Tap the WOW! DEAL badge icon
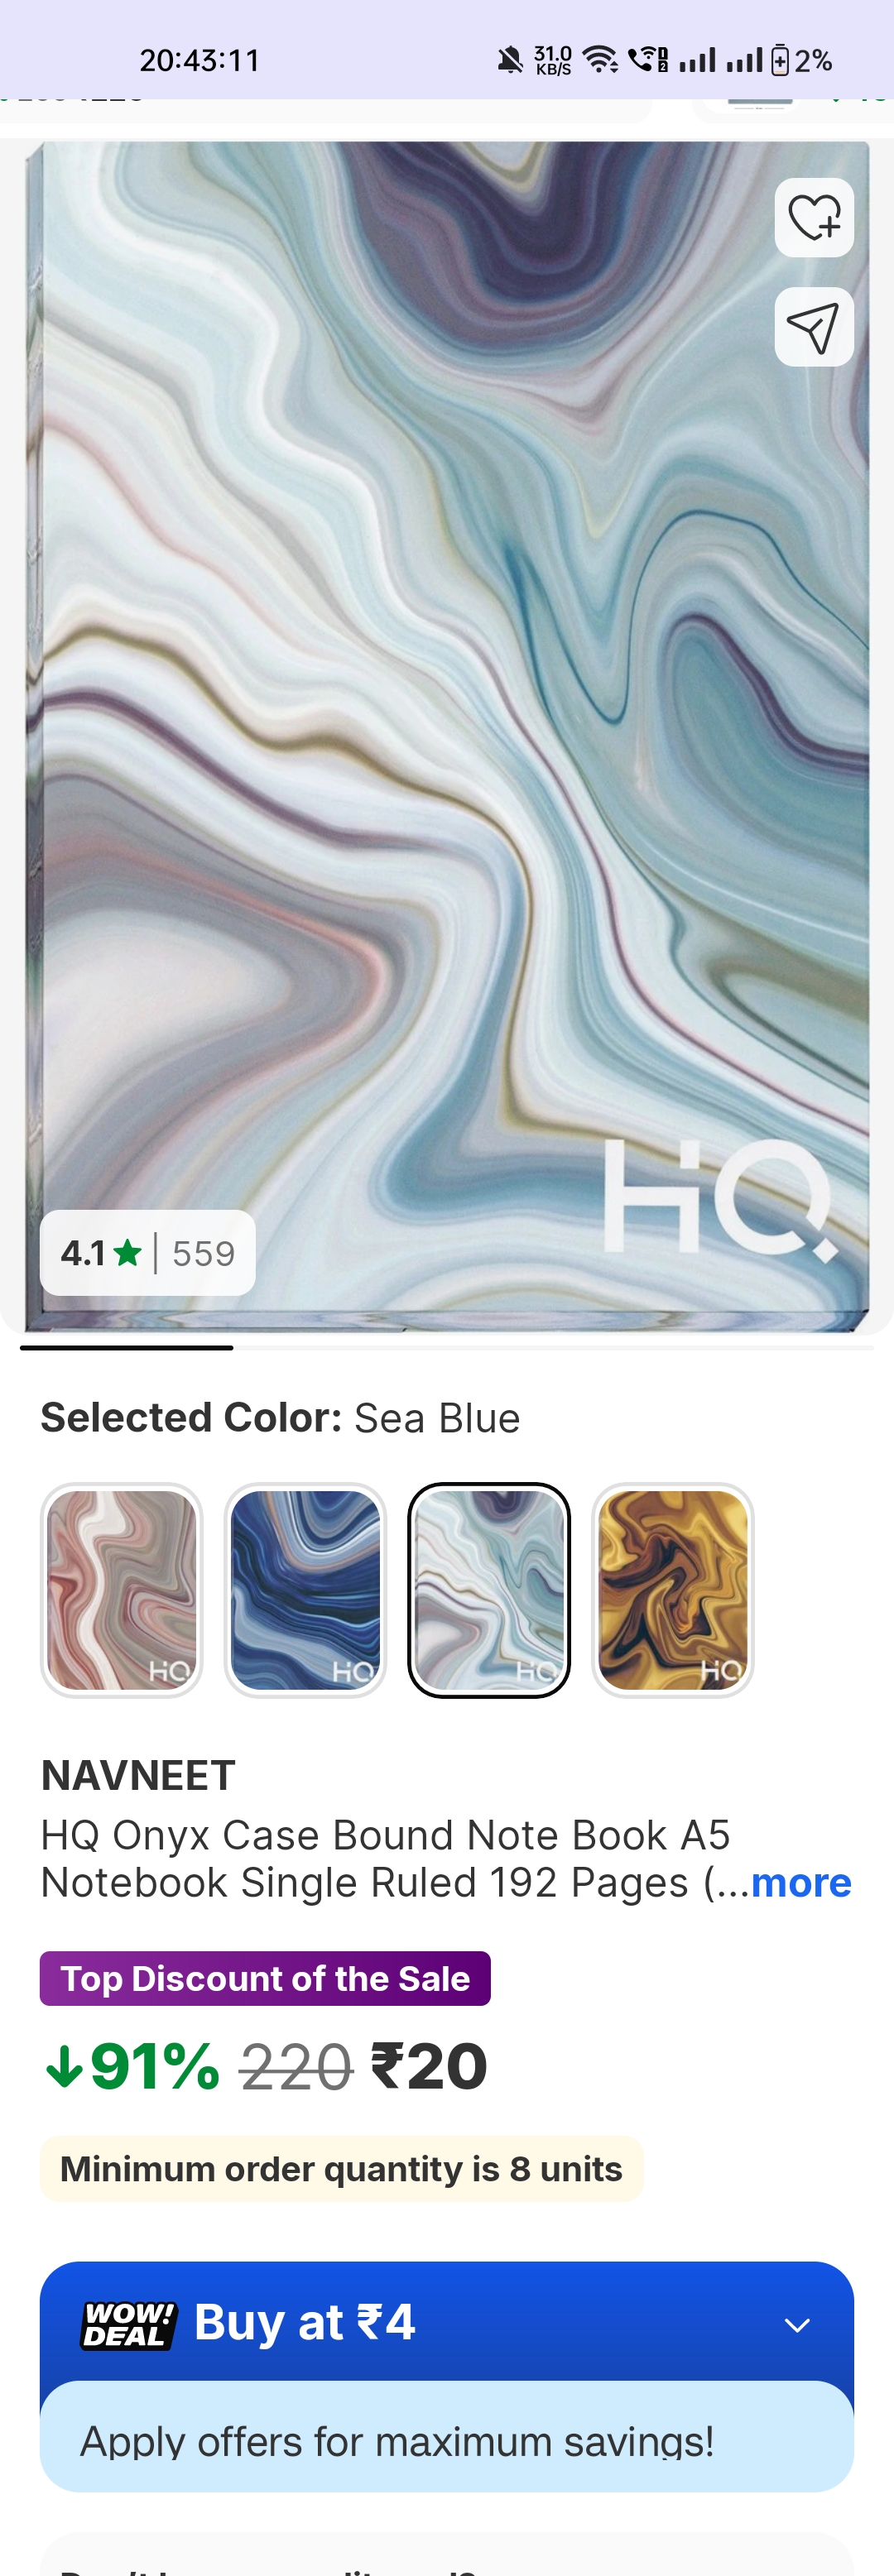Image resolution: width=894 pixels, height=2576 pixels. pyautogui.click(x=128, y=2324)
